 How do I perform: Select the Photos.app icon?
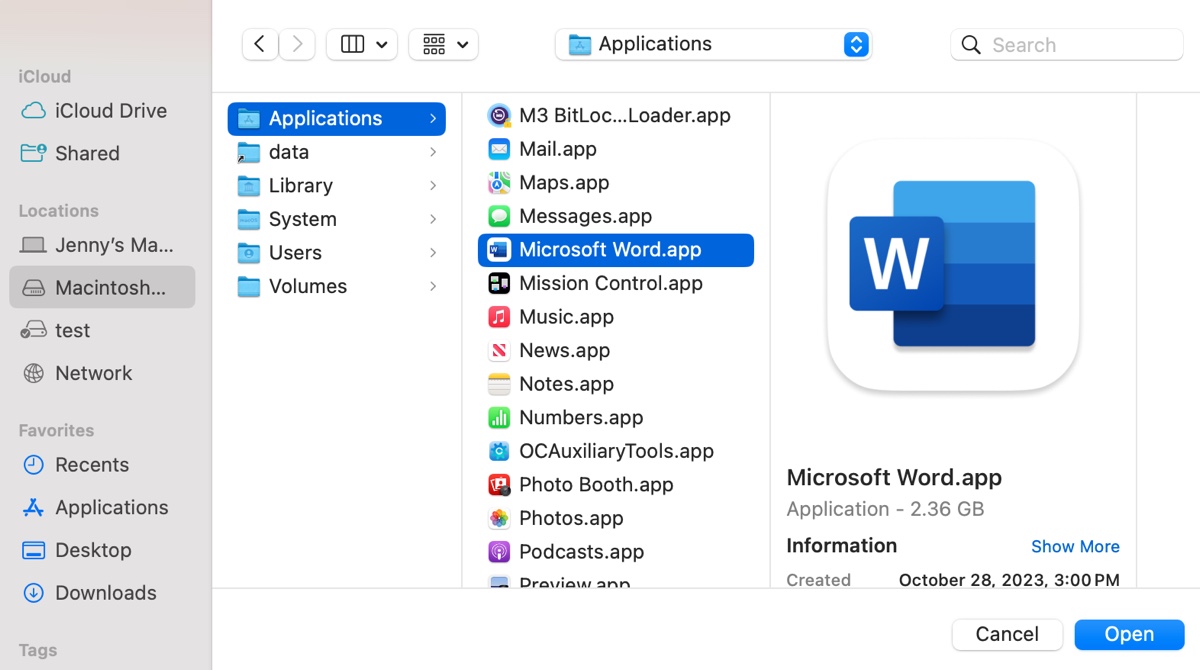click(x=498, y=518)
